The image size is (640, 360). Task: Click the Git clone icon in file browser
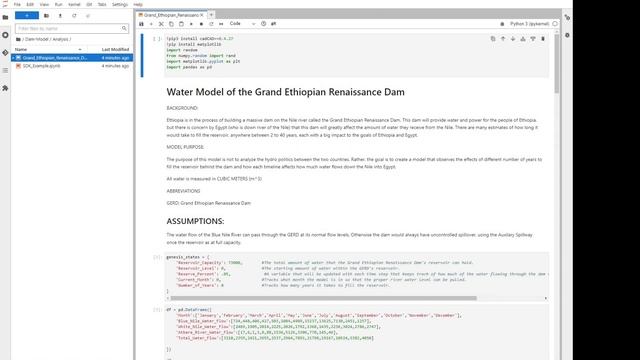pos(88,16)
